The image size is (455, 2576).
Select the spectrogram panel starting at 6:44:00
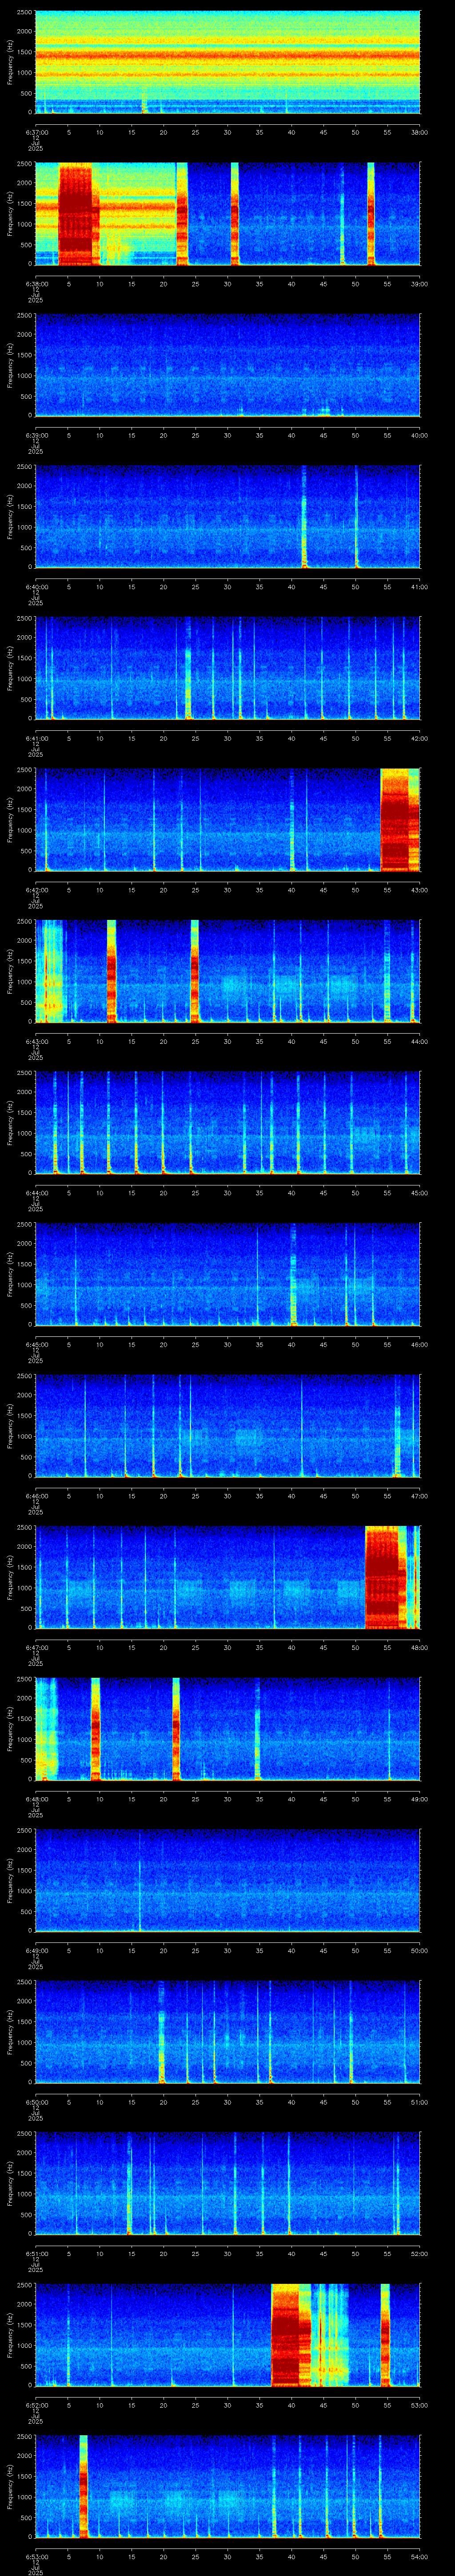point(228,1123)
